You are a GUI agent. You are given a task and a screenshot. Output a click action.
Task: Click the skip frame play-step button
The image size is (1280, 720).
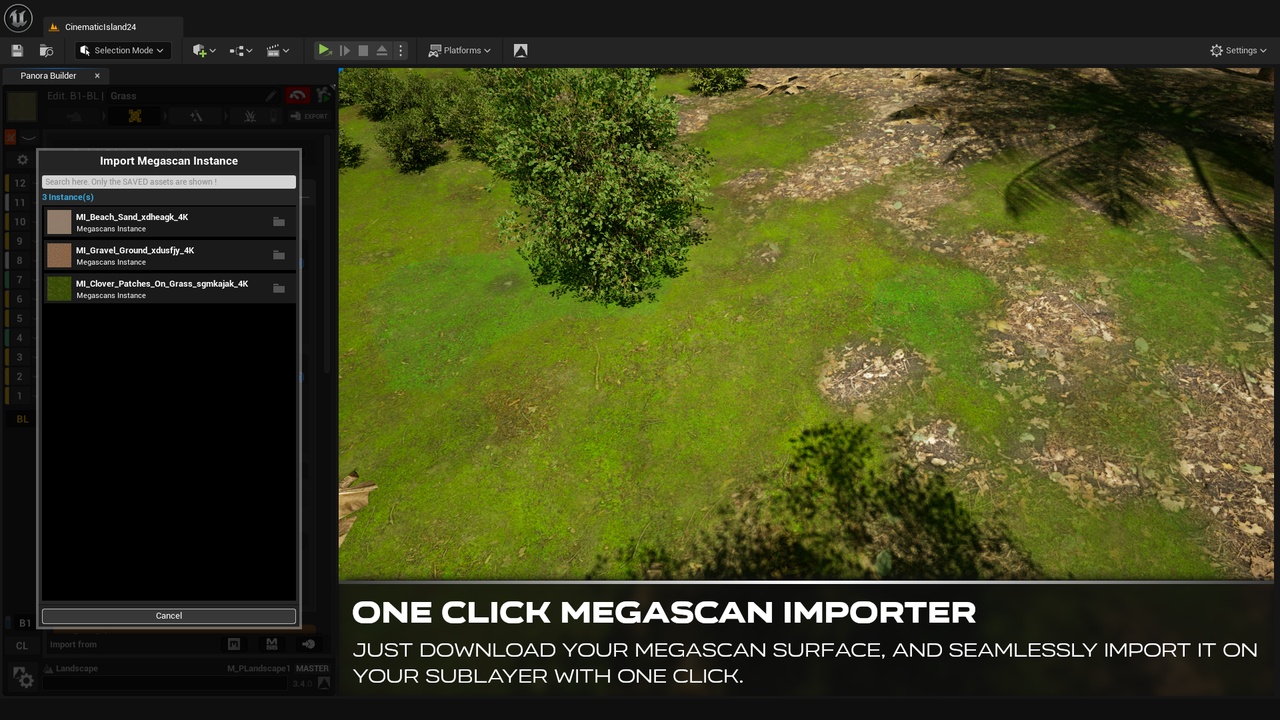[345, 50]
